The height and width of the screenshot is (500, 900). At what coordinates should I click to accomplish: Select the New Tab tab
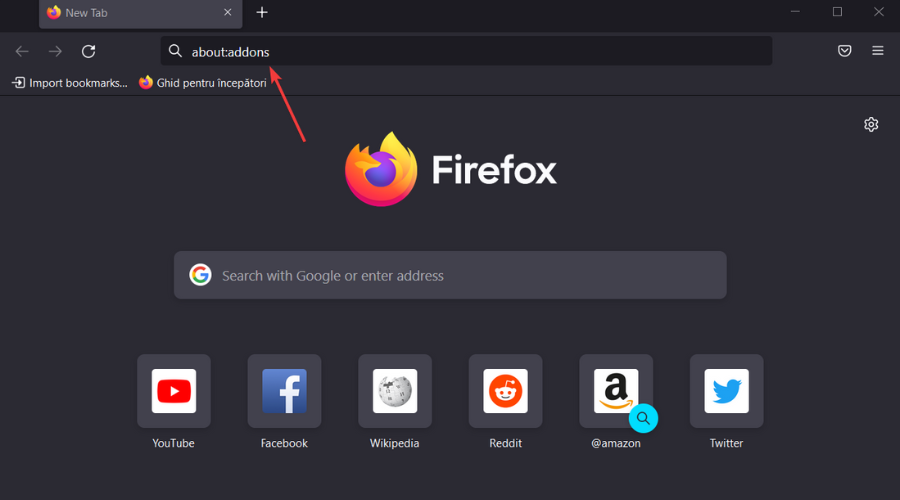pyautogui.click(x=141, y=14)
